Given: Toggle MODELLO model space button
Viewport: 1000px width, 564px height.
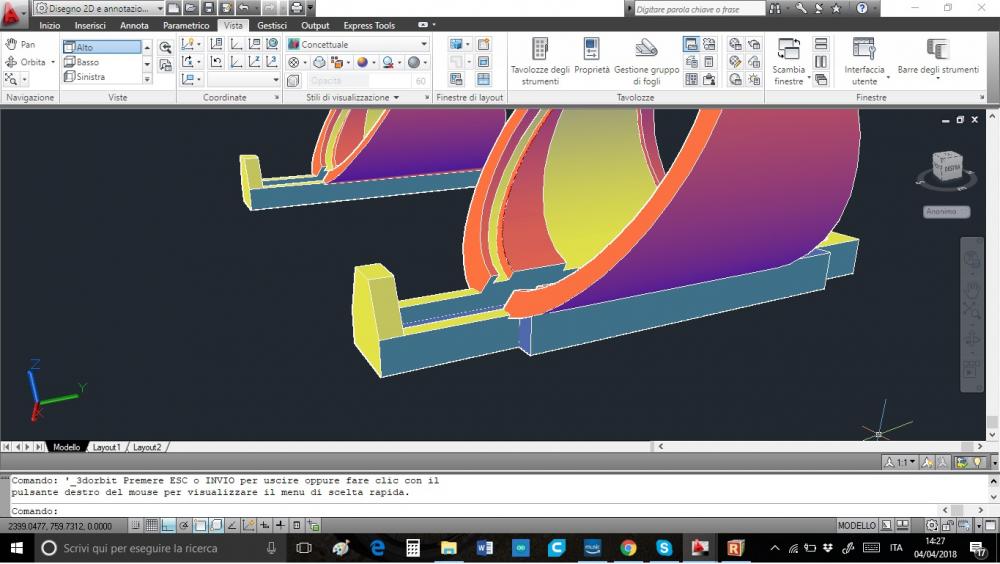Looking at the screenshot, I should 856,525.
